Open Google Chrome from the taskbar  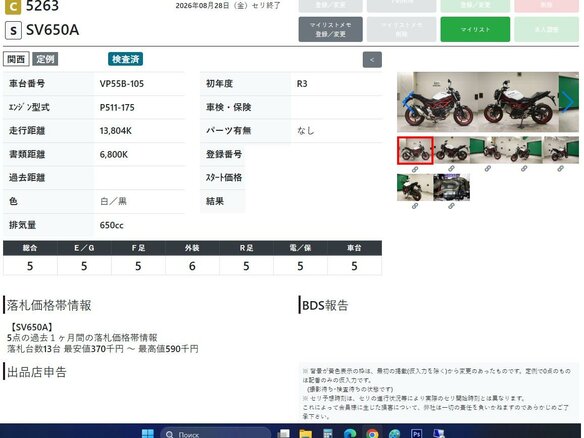pyautogui.click(x=372, y=434)
